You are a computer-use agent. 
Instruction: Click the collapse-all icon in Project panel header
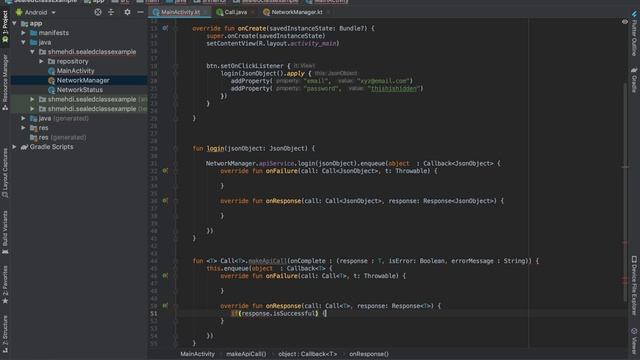tap(111, 12)
